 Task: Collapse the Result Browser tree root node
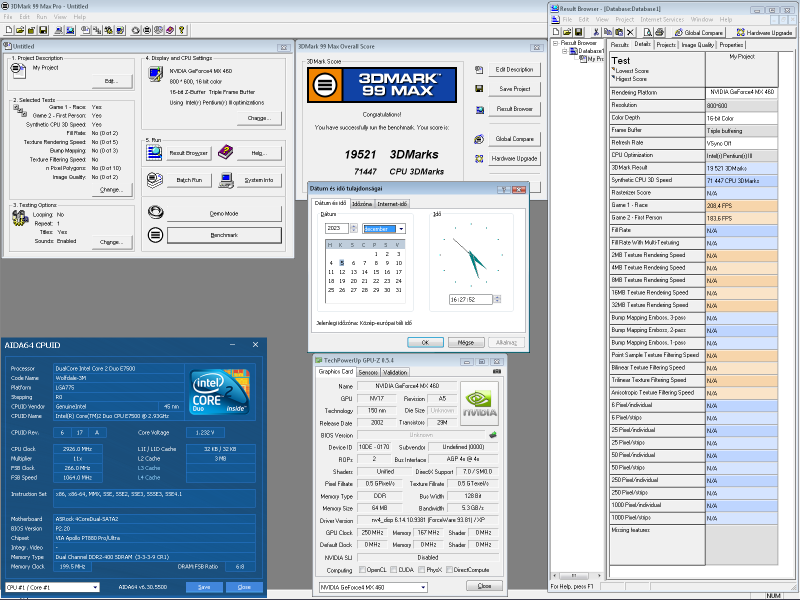pyautogui.click(x=556, y=43)
